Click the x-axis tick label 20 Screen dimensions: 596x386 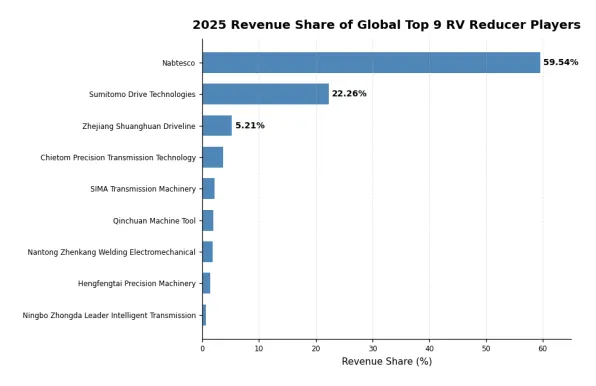[316, 349]
